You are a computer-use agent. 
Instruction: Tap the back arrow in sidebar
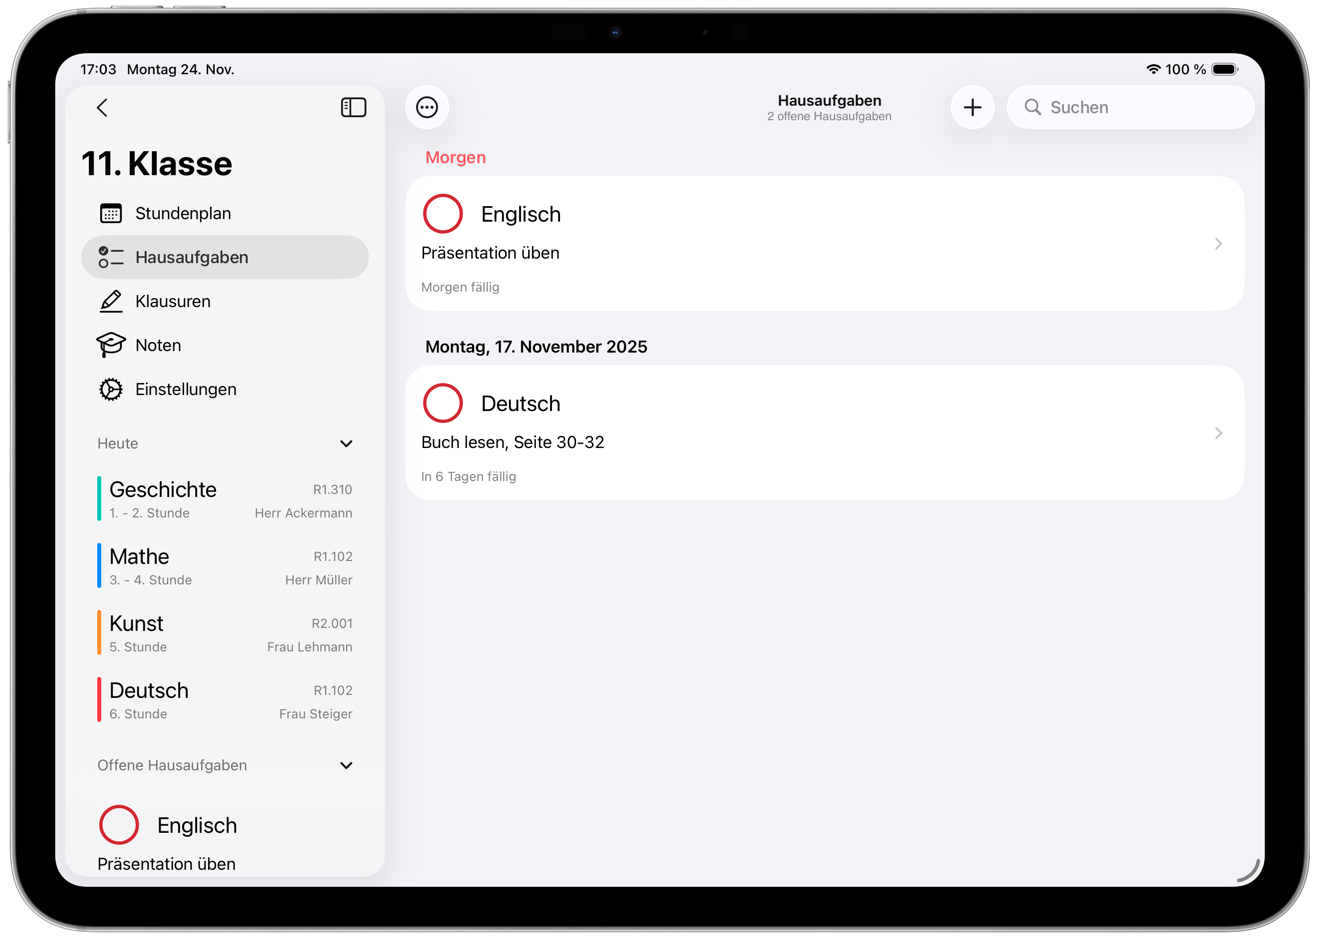coord(102,108)
